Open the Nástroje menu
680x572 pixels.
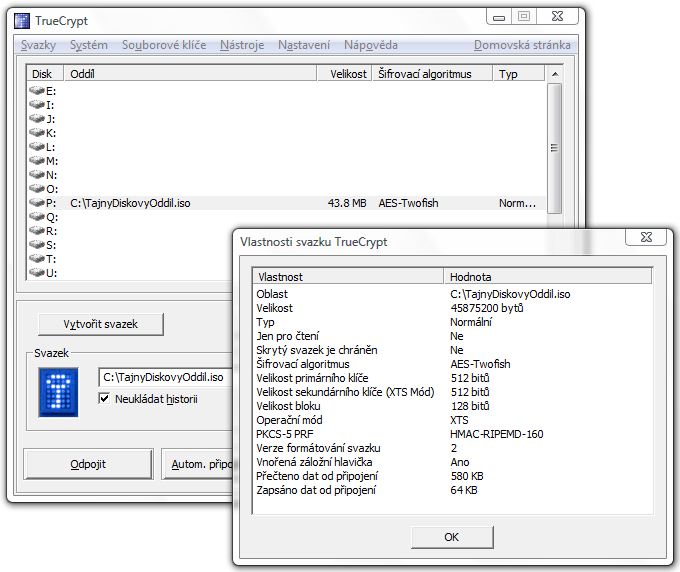[242, 45]
